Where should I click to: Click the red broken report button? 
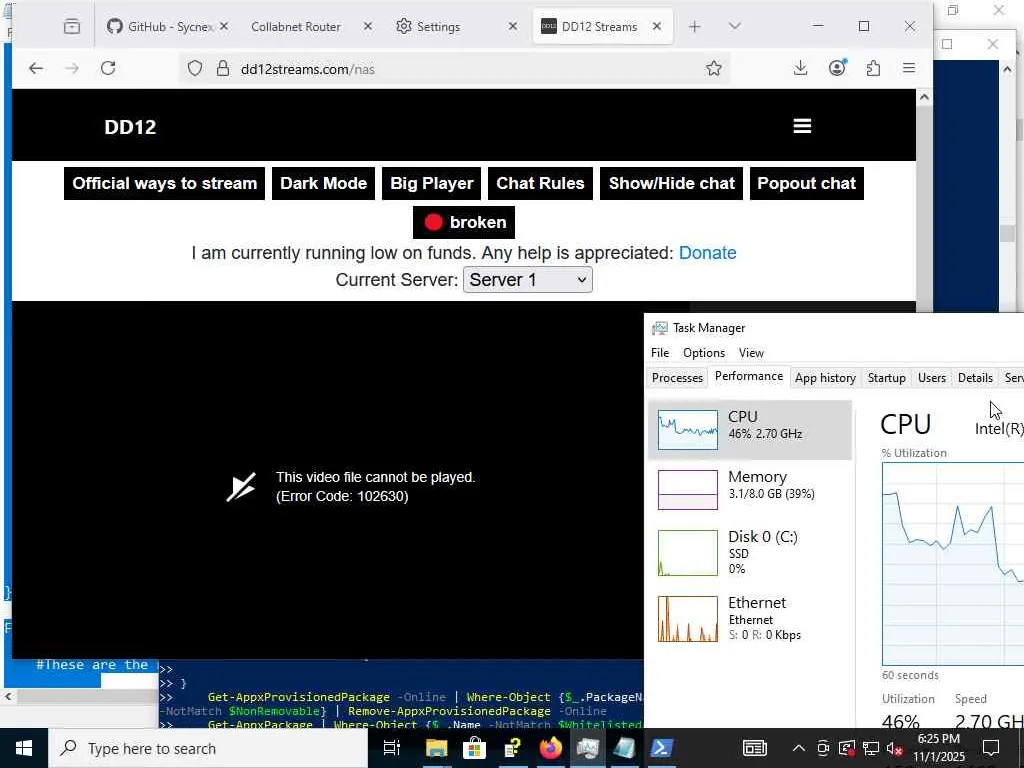464,223
